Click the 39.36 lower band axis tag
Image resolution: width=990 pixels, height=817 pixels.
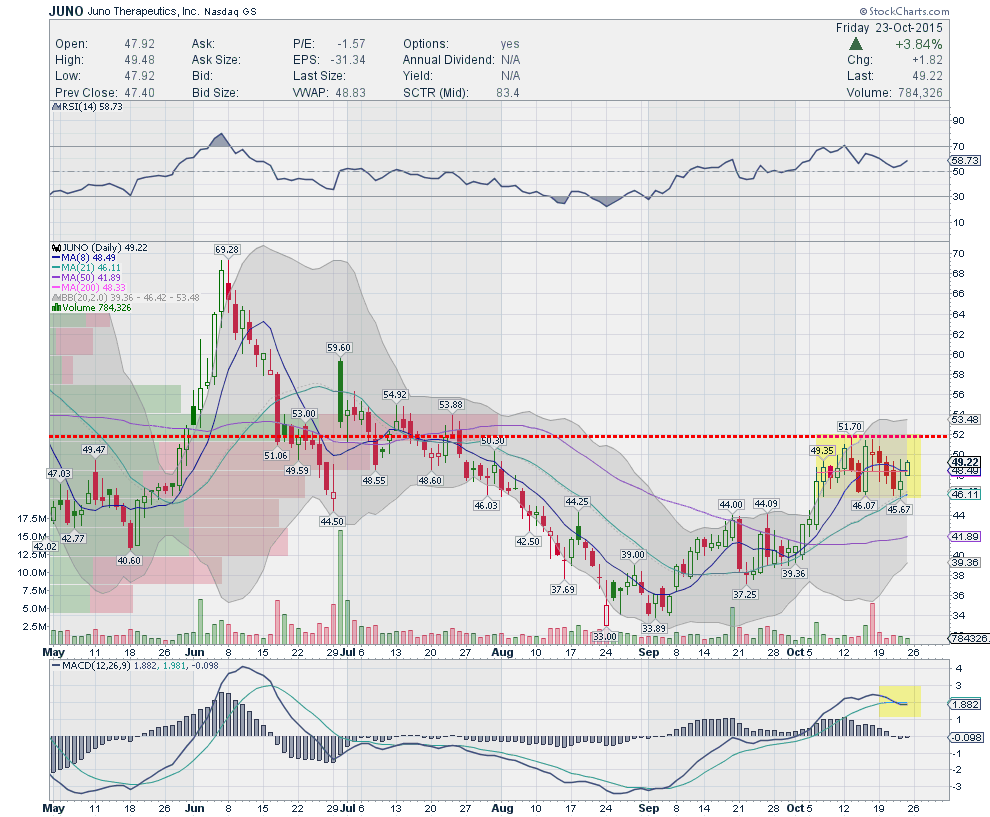click(x=965, y=562)
